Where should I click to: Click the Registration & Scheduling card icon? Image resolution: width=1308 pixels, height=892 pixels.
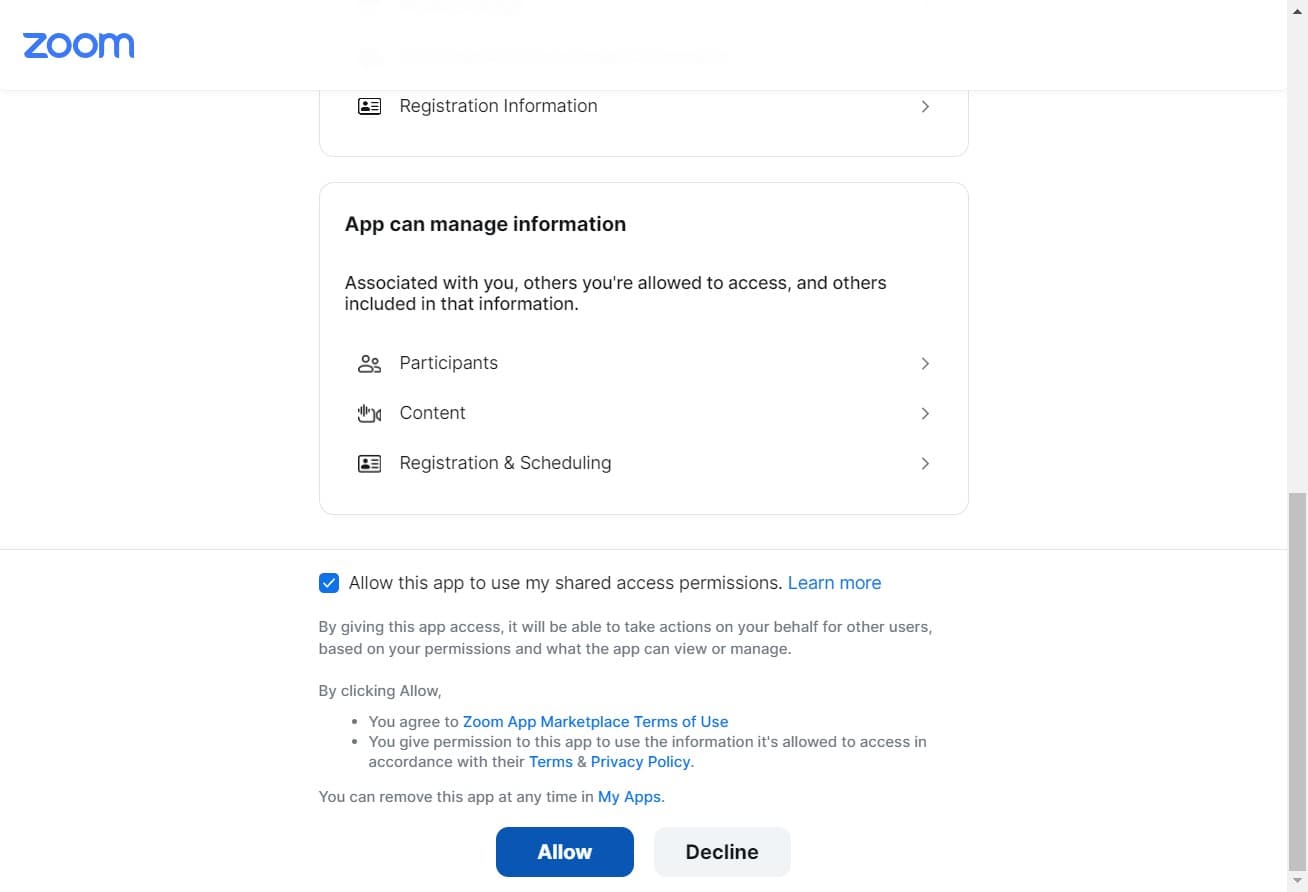(369, 463)
